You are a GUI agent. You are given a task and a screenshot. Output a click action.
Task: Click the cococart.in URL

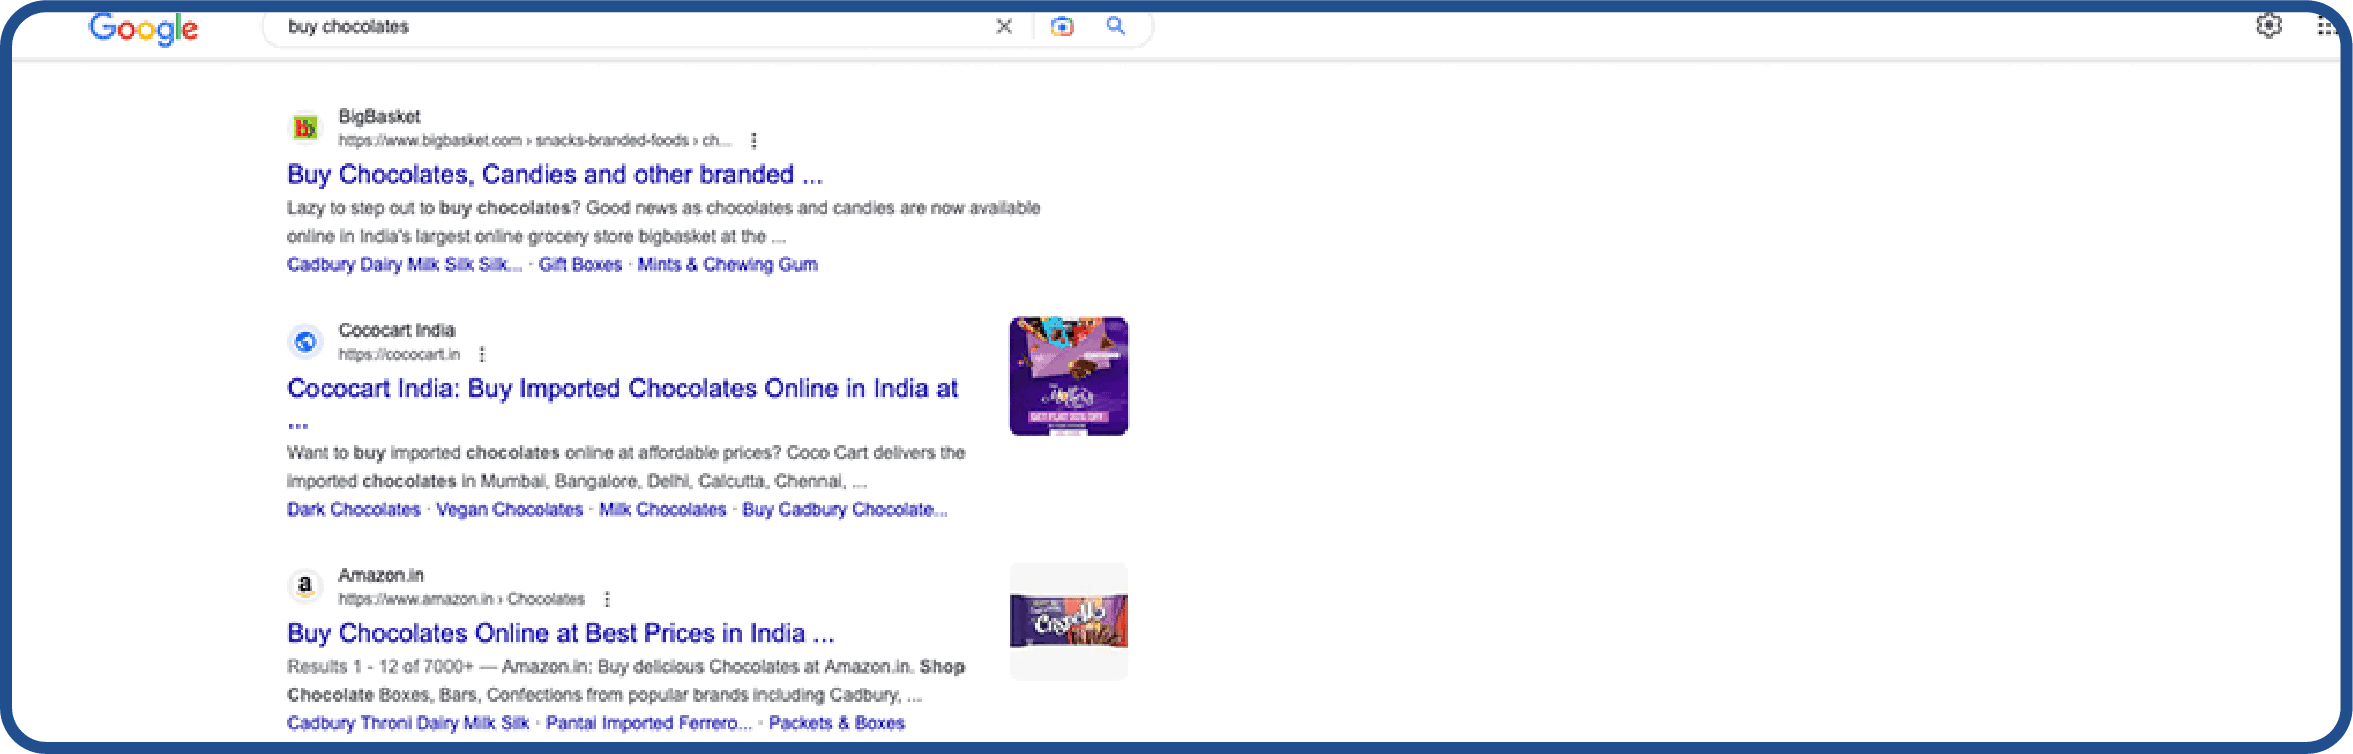[x=399, y=354]
